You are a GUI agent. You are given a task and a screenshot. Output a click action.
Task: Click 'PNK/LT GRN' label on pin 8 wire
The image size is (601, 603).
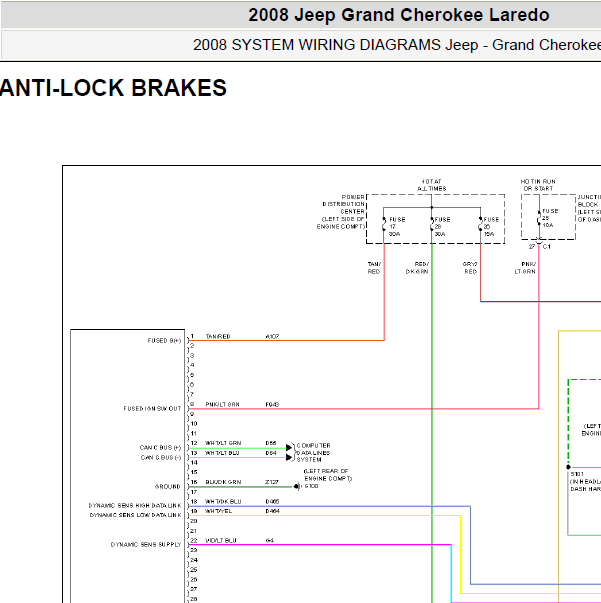(222, 405)
